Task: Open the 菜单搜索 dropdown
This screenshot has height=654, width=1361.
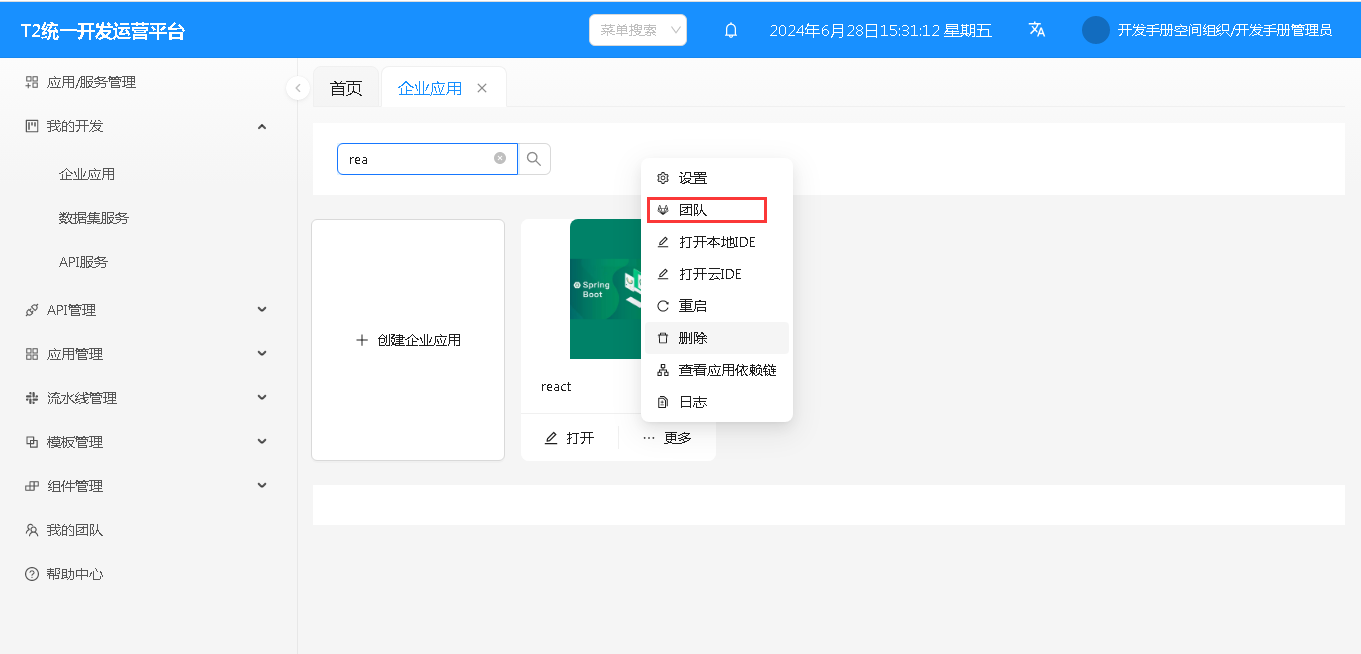Action: pyautogui.click(x=638, y=30)
